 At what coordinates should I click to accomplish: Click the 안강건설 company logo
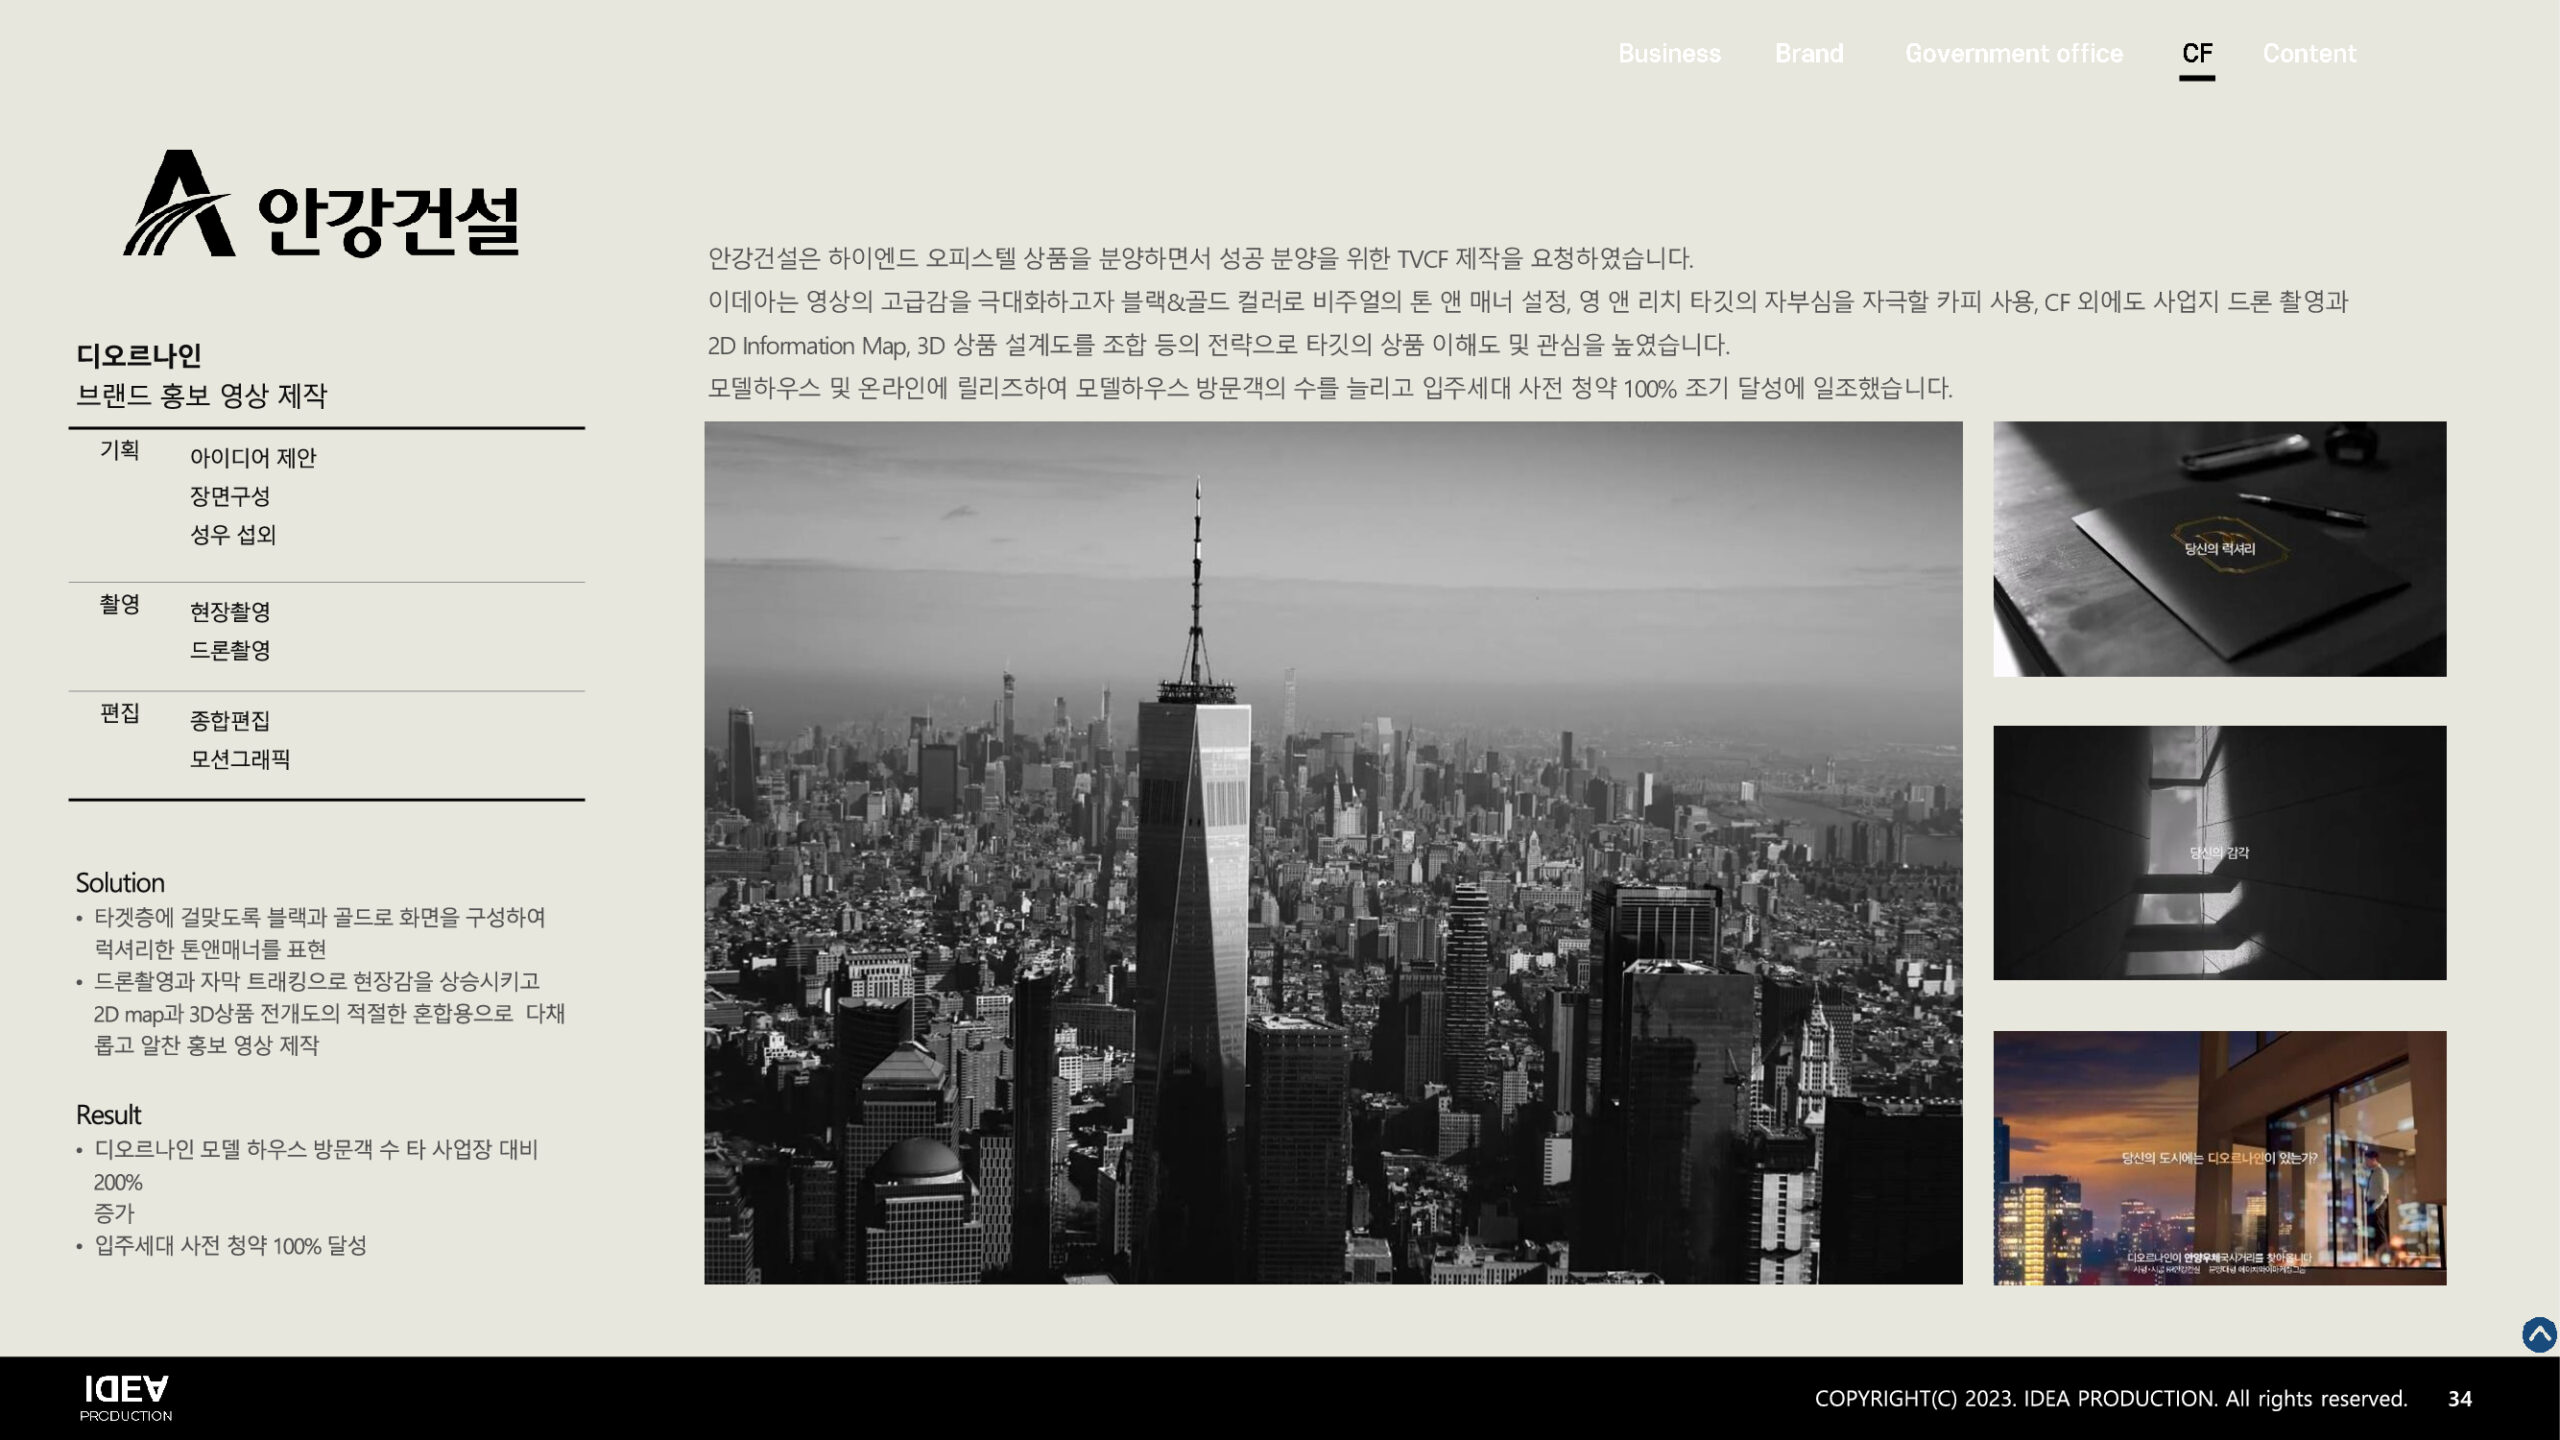click(x=321, y=205)
